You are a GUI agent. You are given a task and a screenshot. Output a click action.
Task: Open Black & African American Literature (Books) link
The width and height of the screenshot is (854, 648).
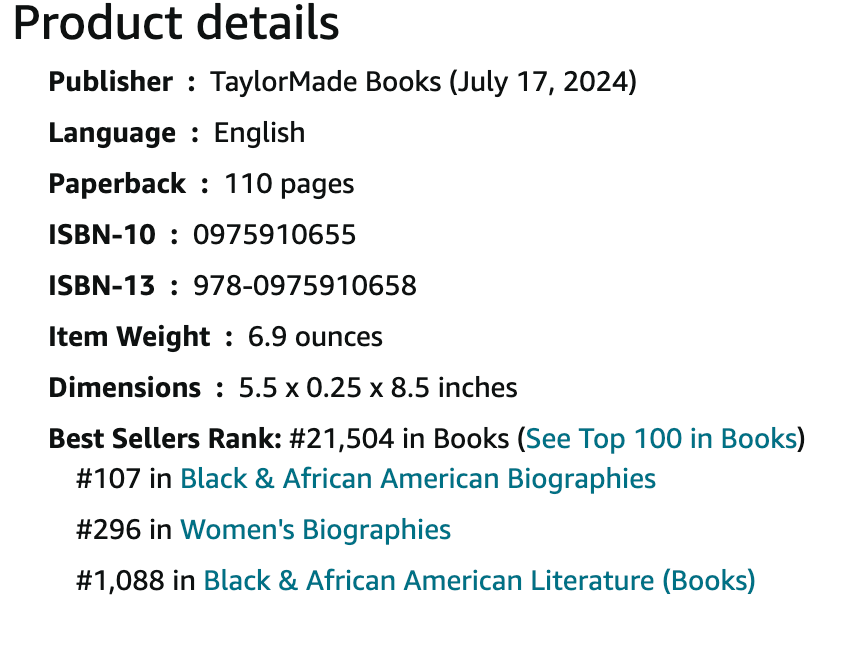pyautogui.click(x=479, y=580)
